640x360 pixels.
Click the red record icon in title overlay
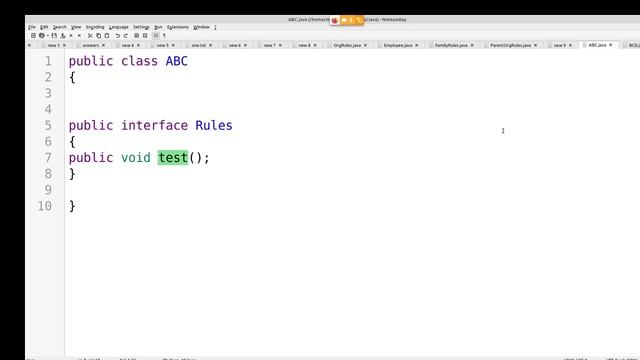334,20
